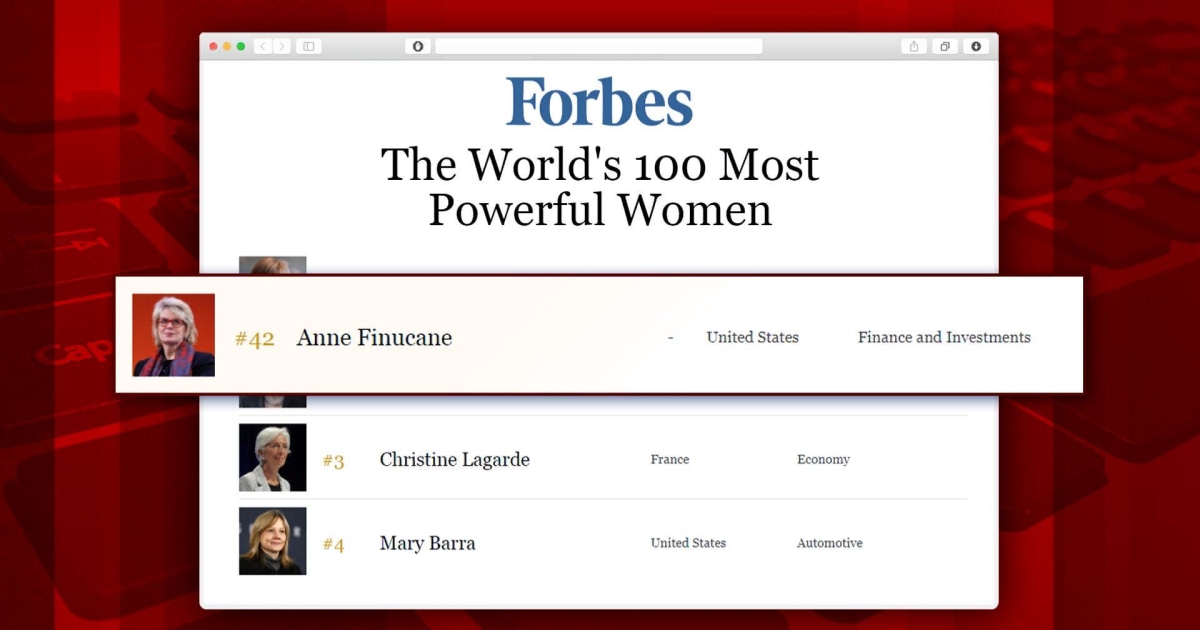
Task: Click the Finance and Investments category label
Action: coord(943,337)
